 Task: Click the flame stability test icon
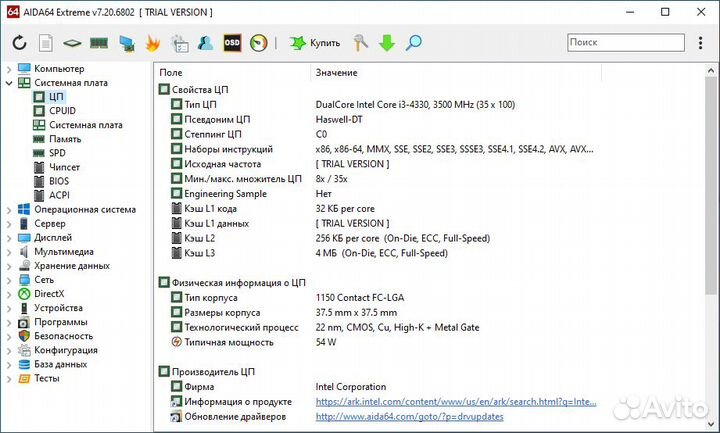coord(153,43)
